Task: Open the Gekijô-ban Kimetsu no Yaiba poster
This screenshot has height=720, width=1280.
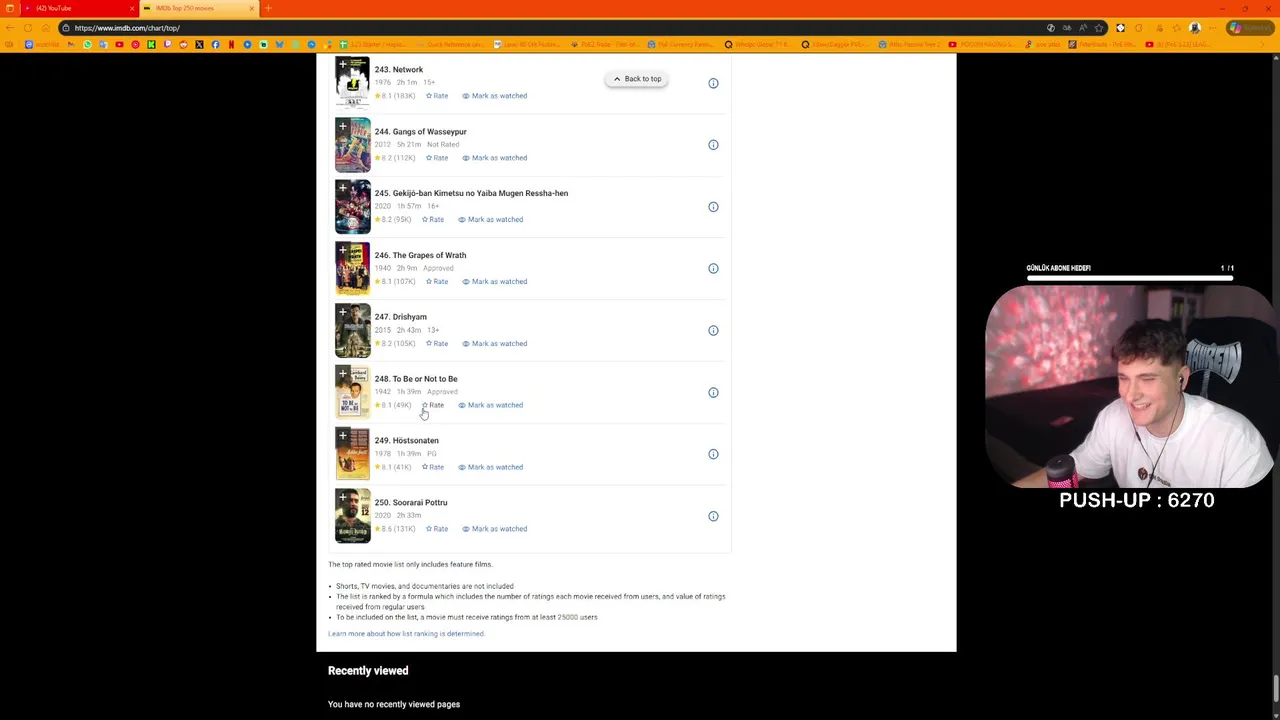Action: 352,207
